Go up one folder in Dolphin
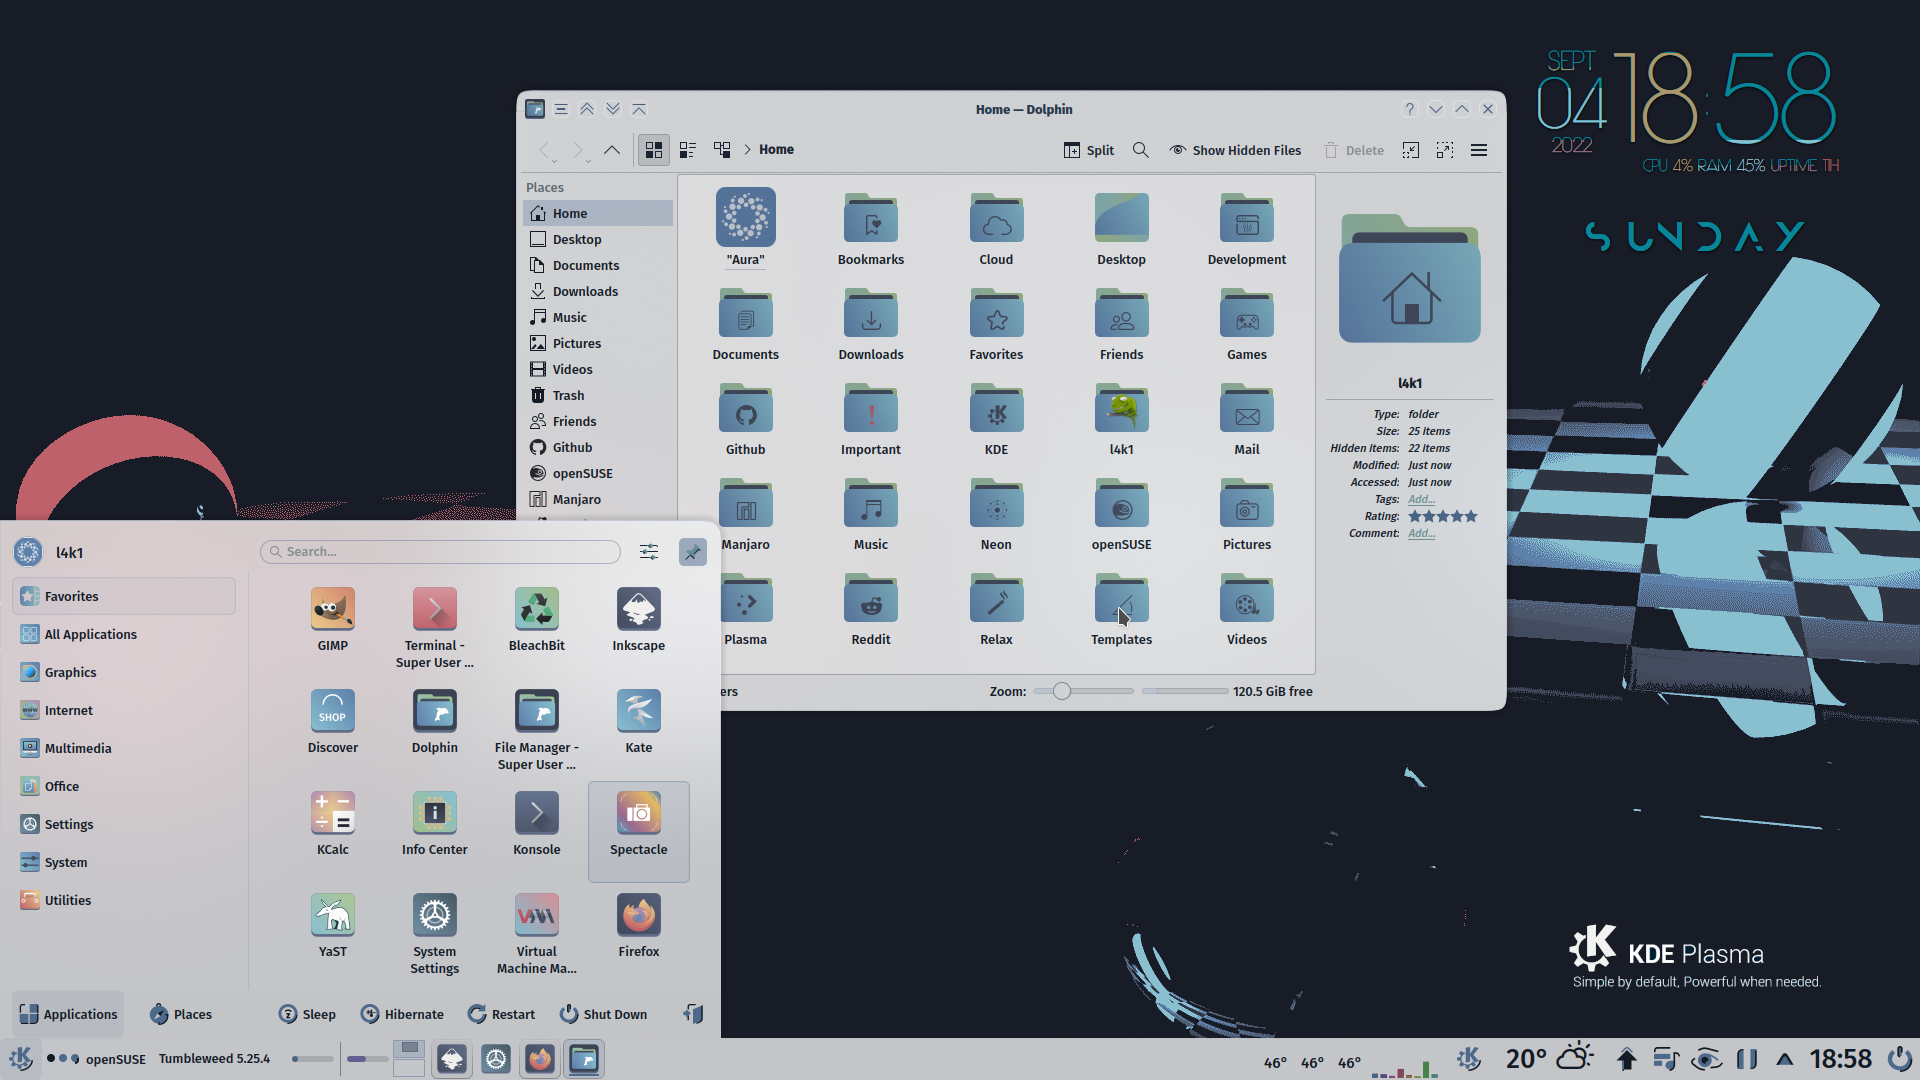Screen dimensions: 1920x1080 coord(612,150)
